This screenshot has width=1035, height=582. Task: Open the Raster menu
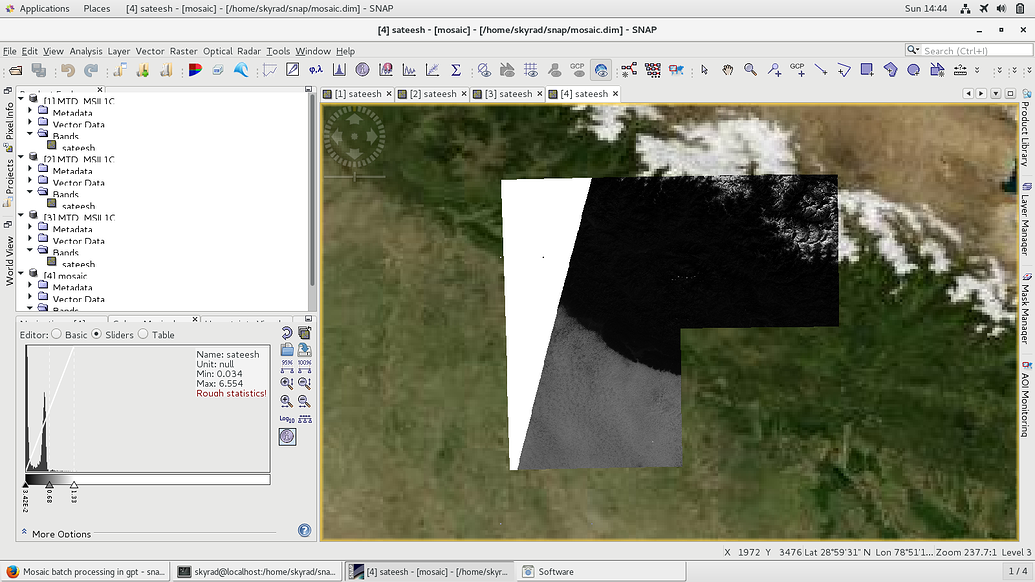(x=185, y=50)
